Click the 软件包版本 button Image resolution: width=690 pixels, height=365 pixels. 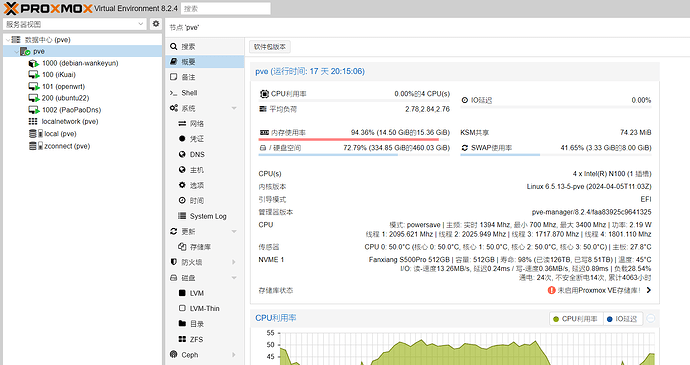(270, 47)
